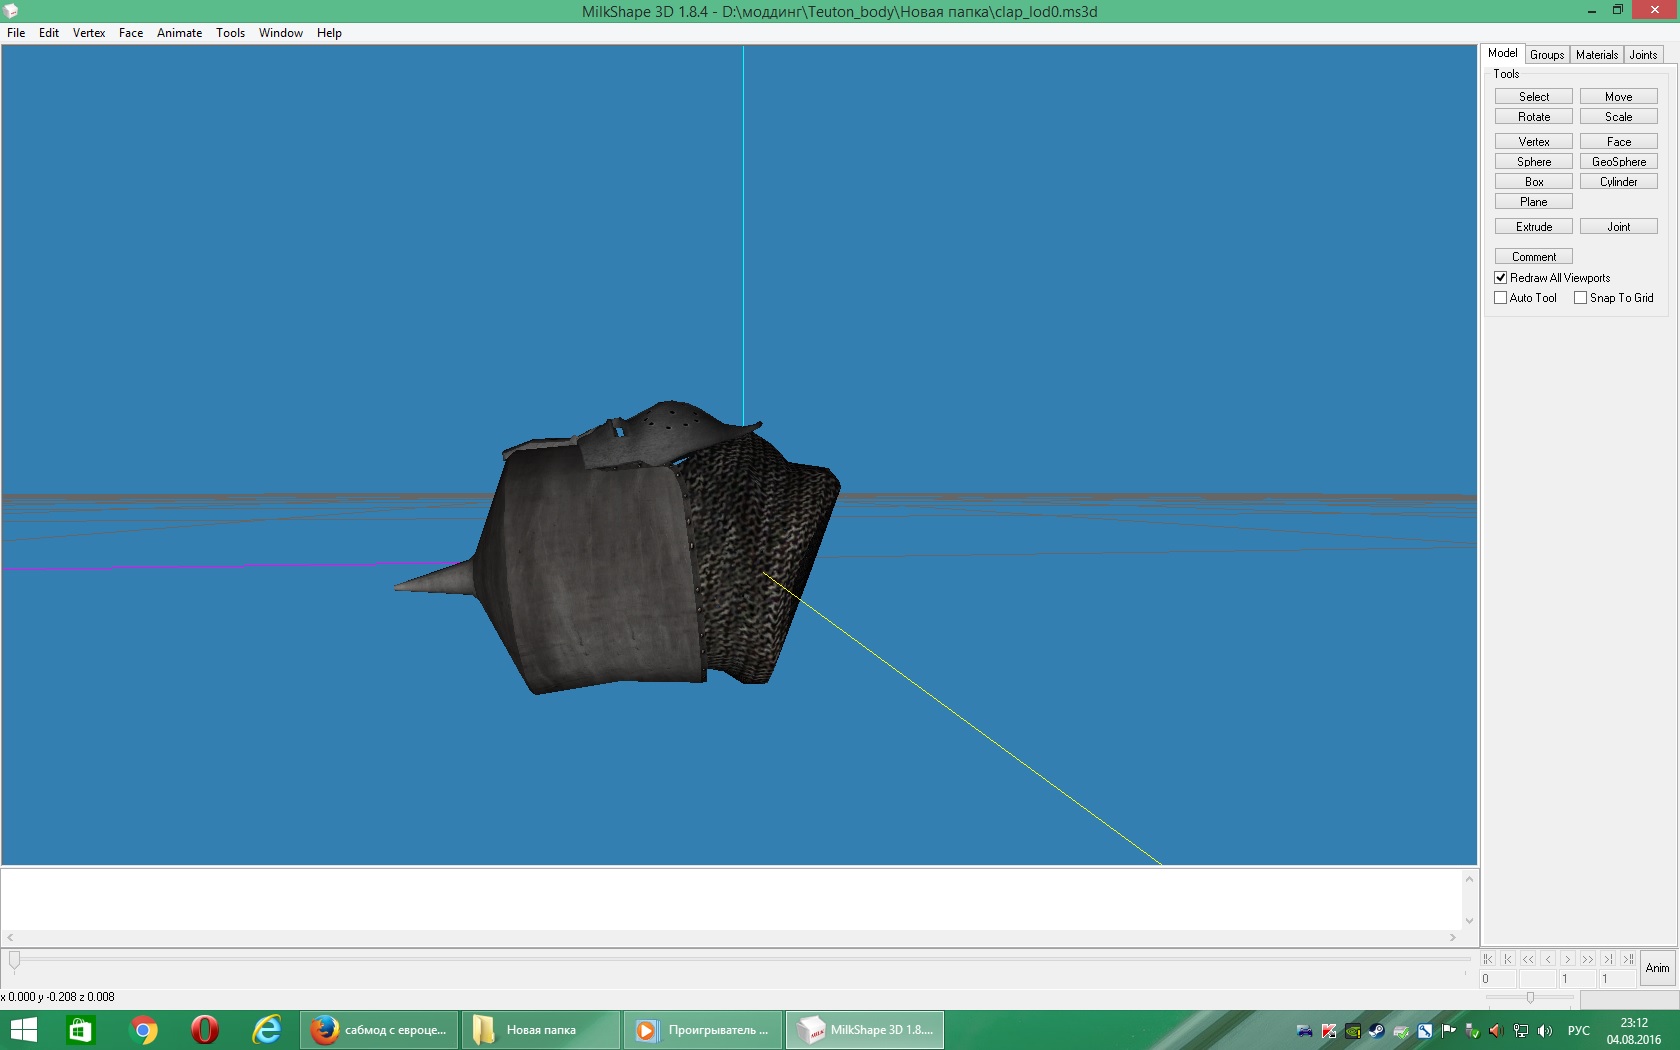
Task: Switch to the Groups tab
Action: click(1546, 55)
